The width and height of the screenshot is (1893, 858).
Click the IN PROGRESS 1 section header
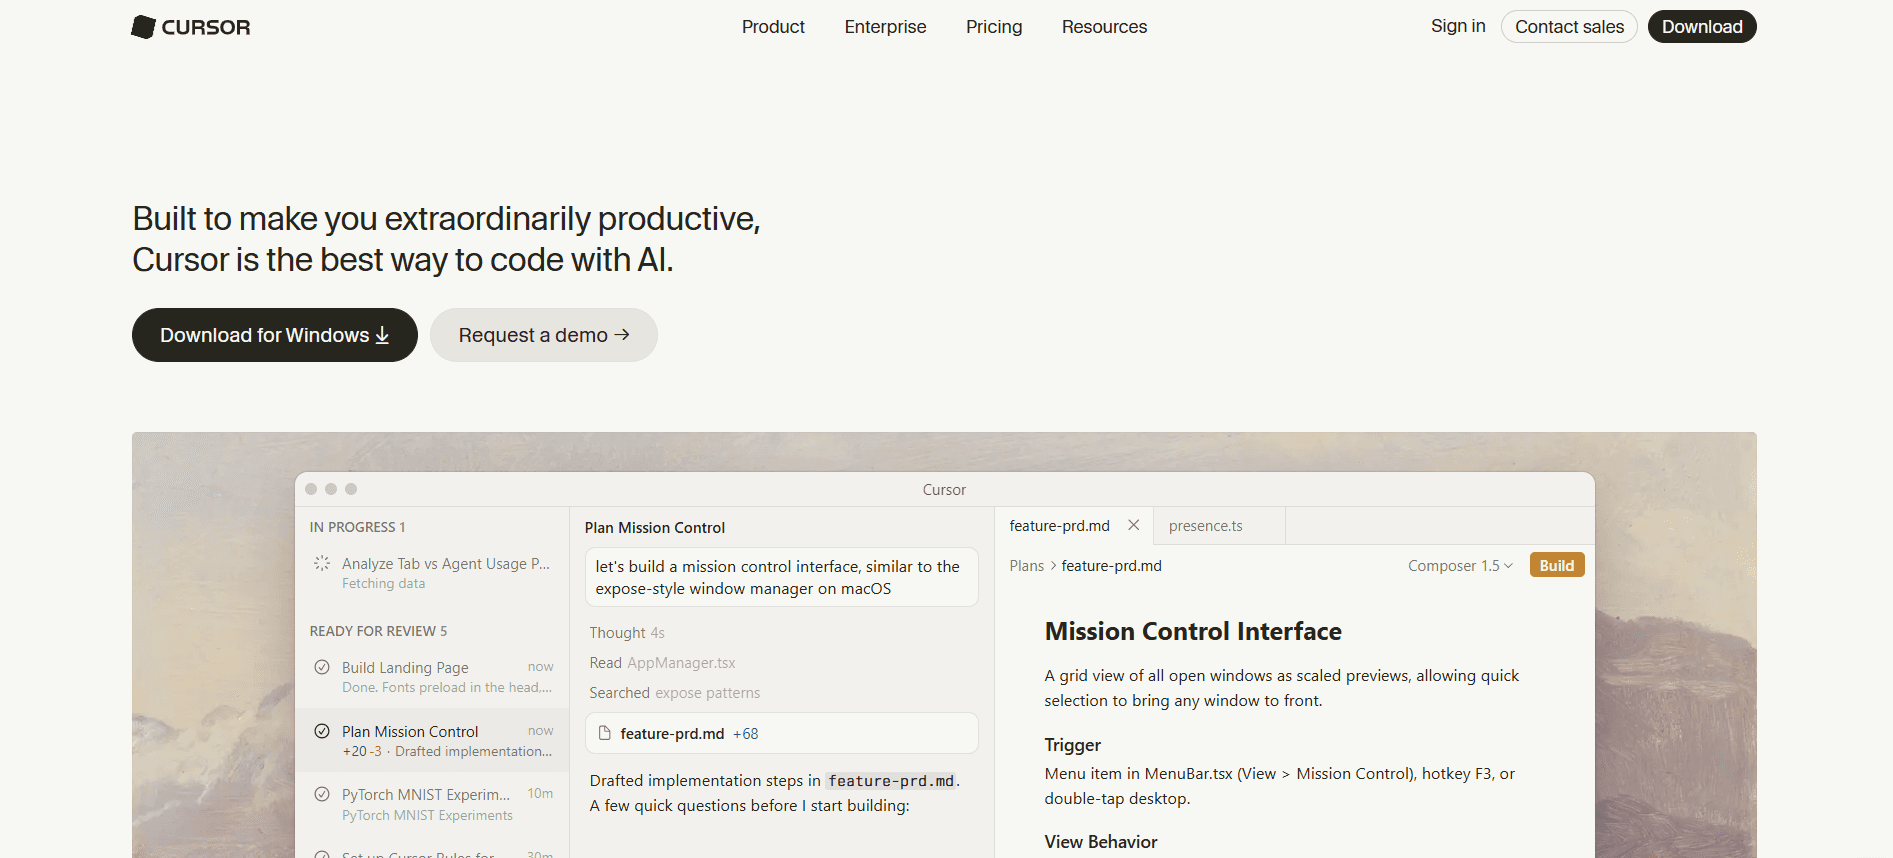pos(357,527)
